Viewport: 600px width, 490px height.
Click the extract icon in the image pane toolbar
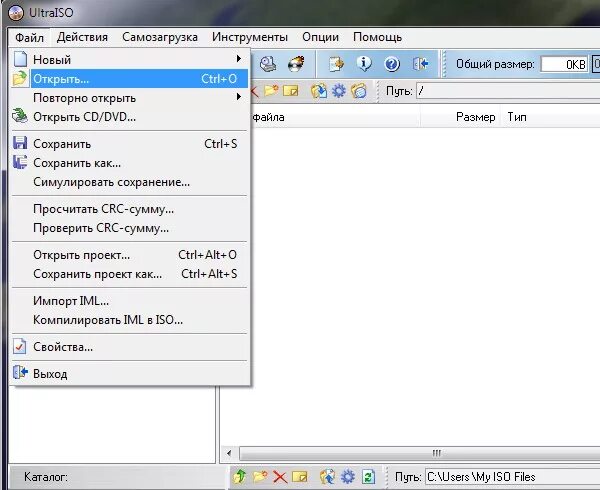[x=318, y=91]
